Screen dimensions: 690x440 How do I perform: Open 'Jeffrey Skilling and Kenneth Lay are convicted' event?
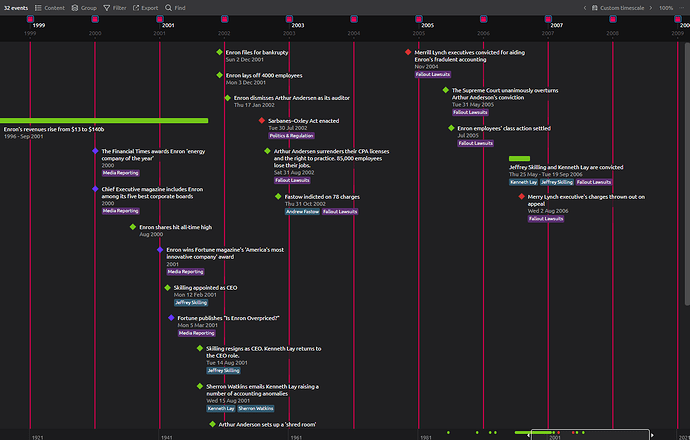tap(566, 167)
